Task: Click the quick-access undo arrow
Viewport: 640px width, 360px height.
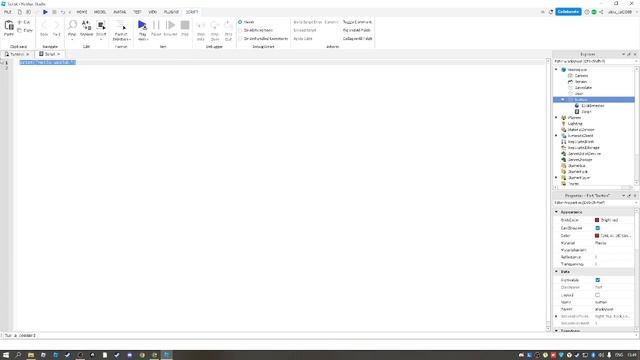Action: coord(62,12)
